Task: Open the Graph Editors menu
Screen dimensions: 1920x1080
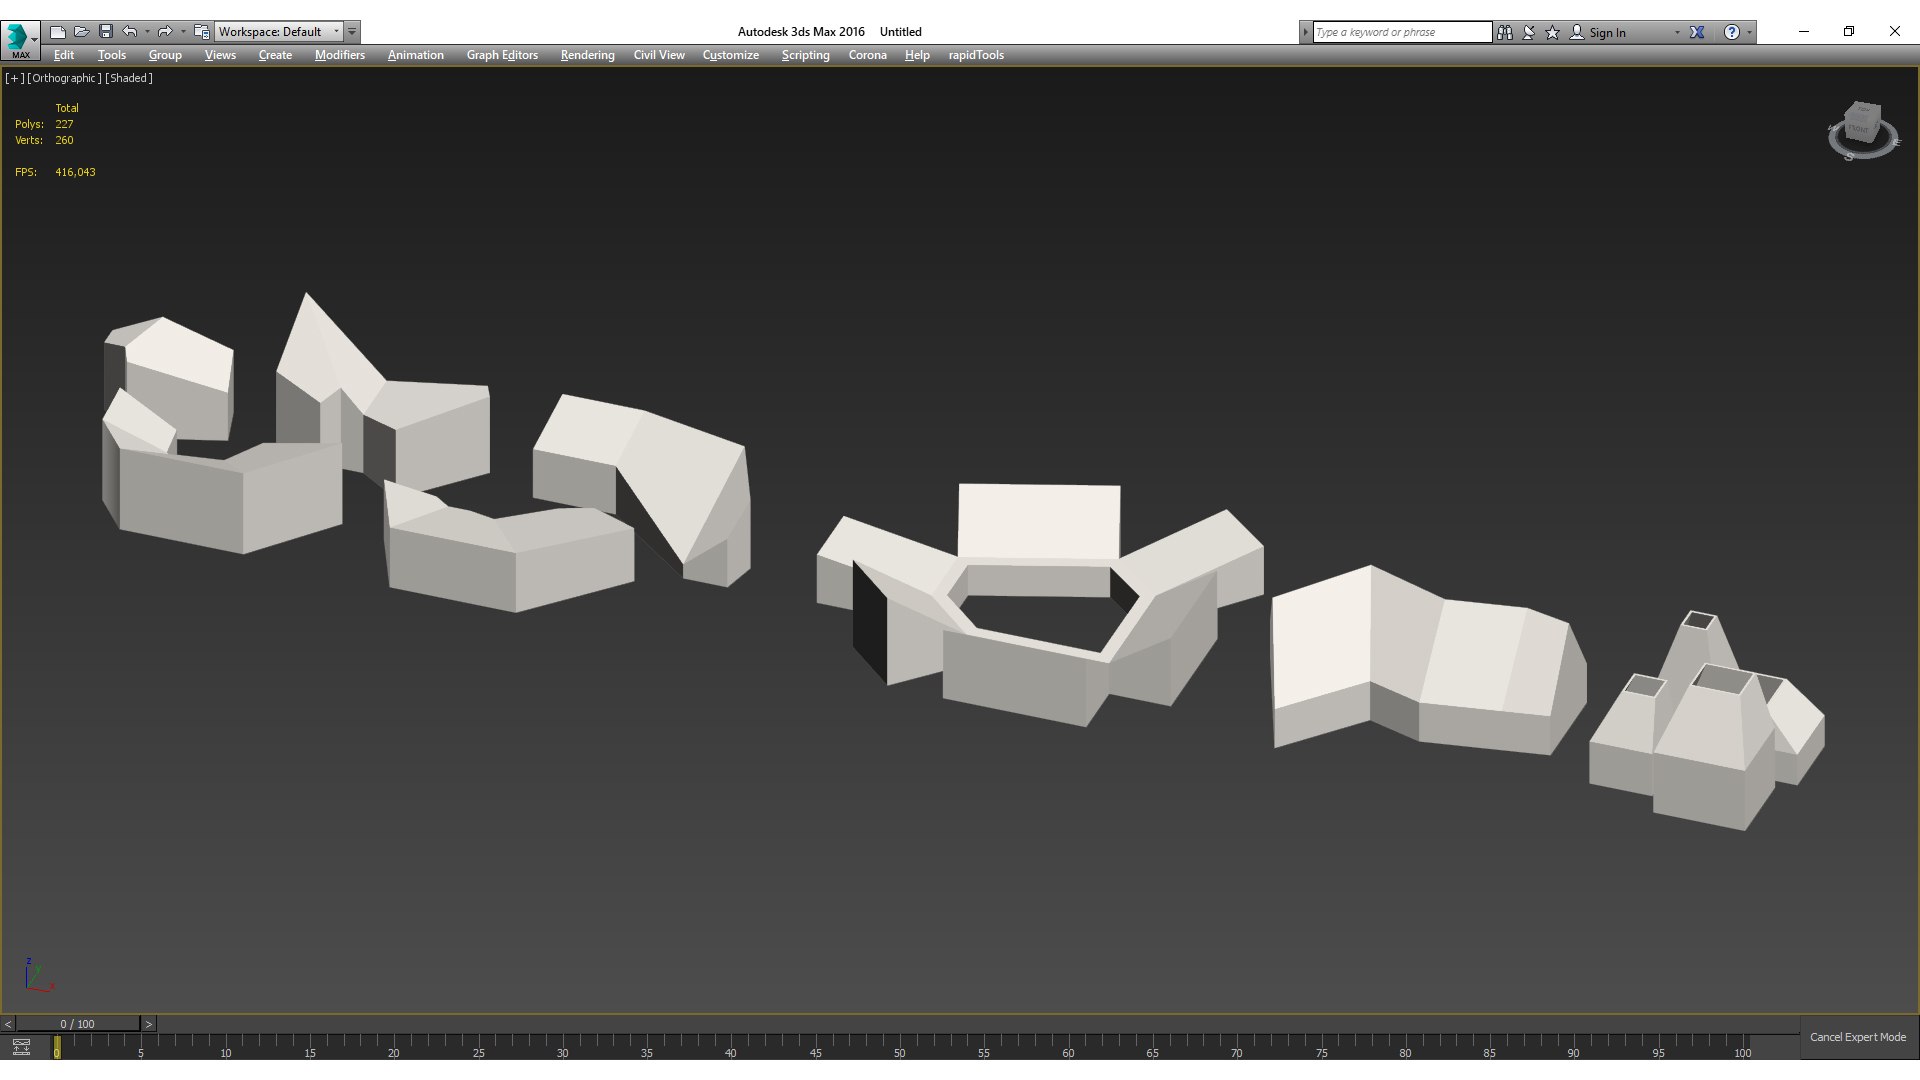Action: (x=502, y=55)
